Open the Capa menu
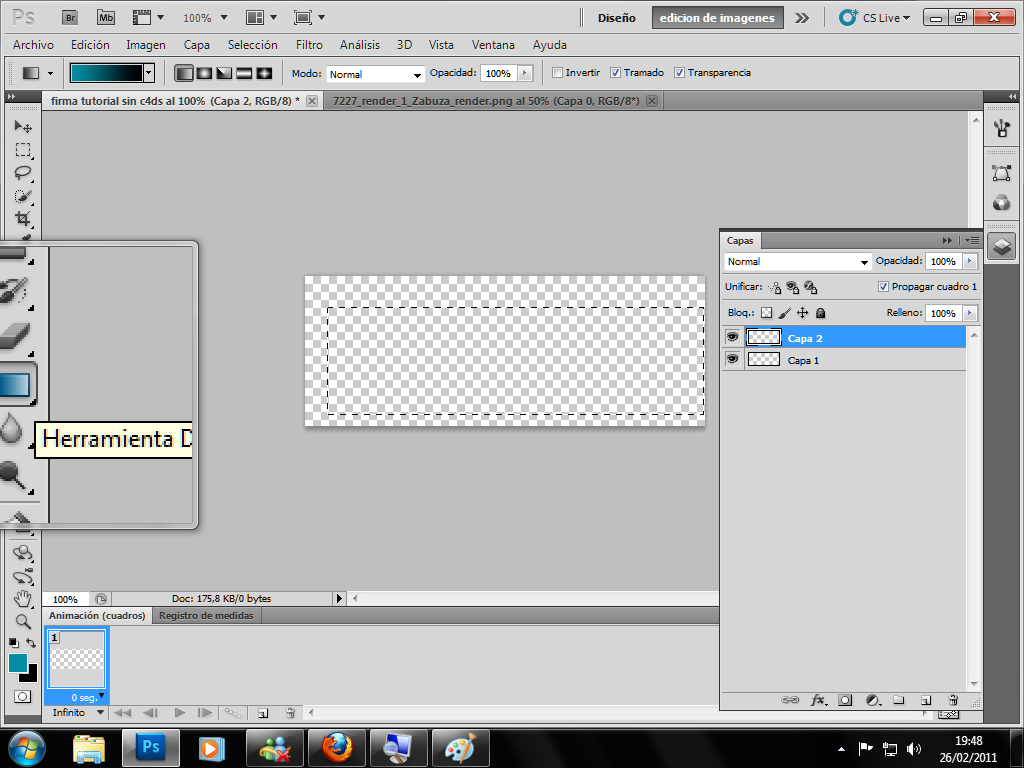1024x768 pixels. pyautogui.click(x=197, y=45)
